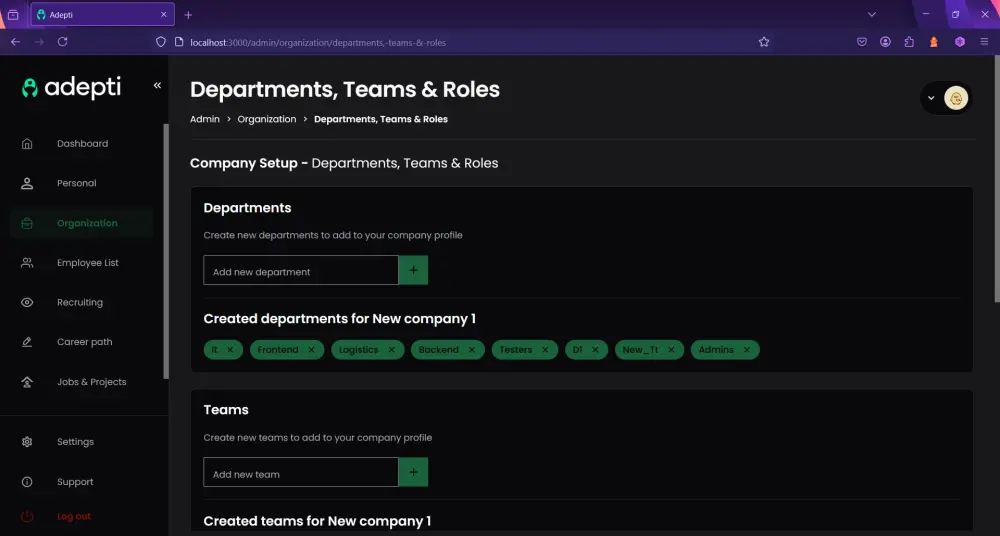The height and width of the screenshot is (536, 1000).
Task: Open the Pocket save icon
Action: (x=862, y=42)
